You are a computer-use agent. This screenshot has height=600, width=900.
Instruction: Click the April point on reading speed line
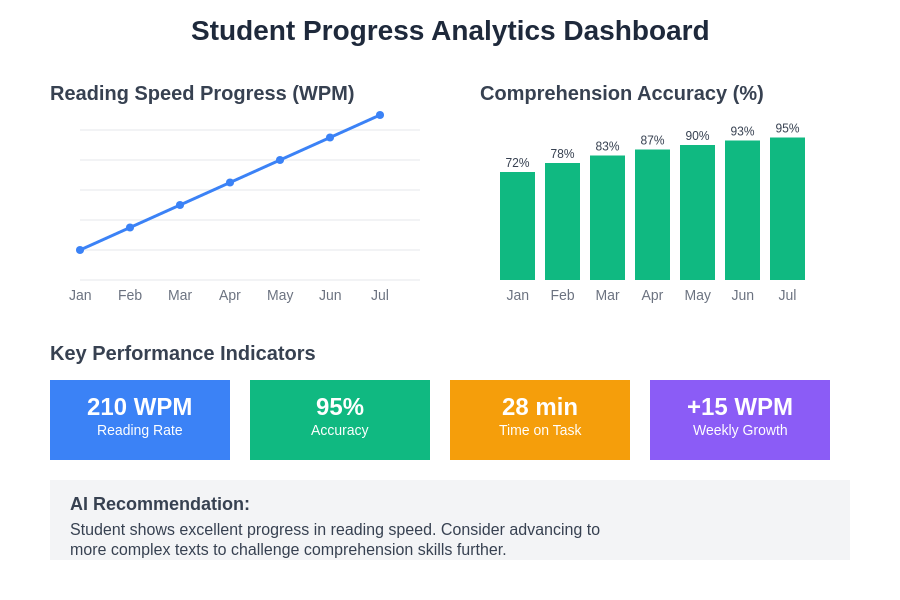[x=230, y=182]
